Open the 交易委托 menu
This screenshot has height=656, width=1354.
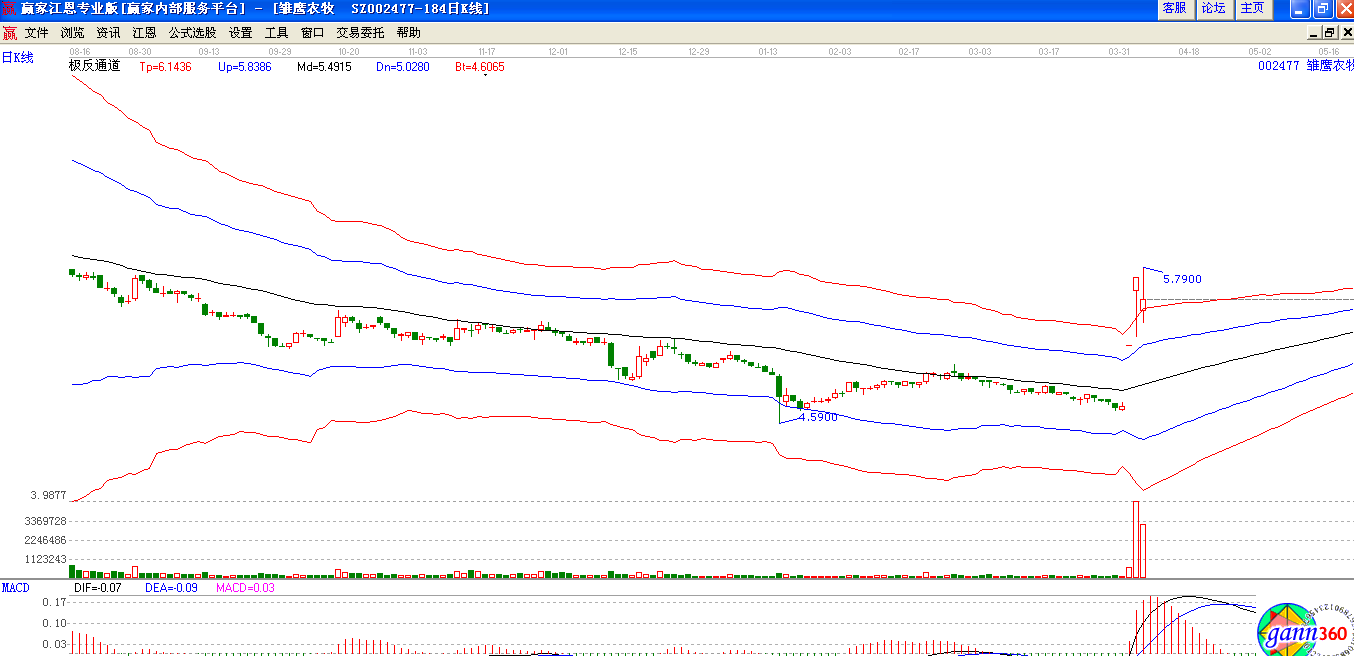point(360,33)
